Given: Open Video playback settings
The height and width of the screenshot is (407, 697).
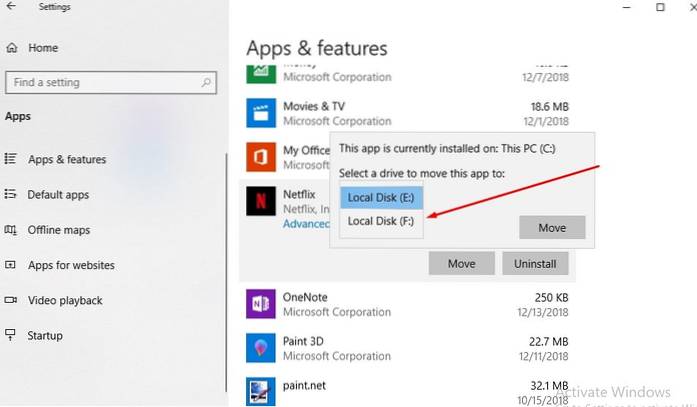Looking at the screenshot, I should pyautogui.click(x=66, y=300).
